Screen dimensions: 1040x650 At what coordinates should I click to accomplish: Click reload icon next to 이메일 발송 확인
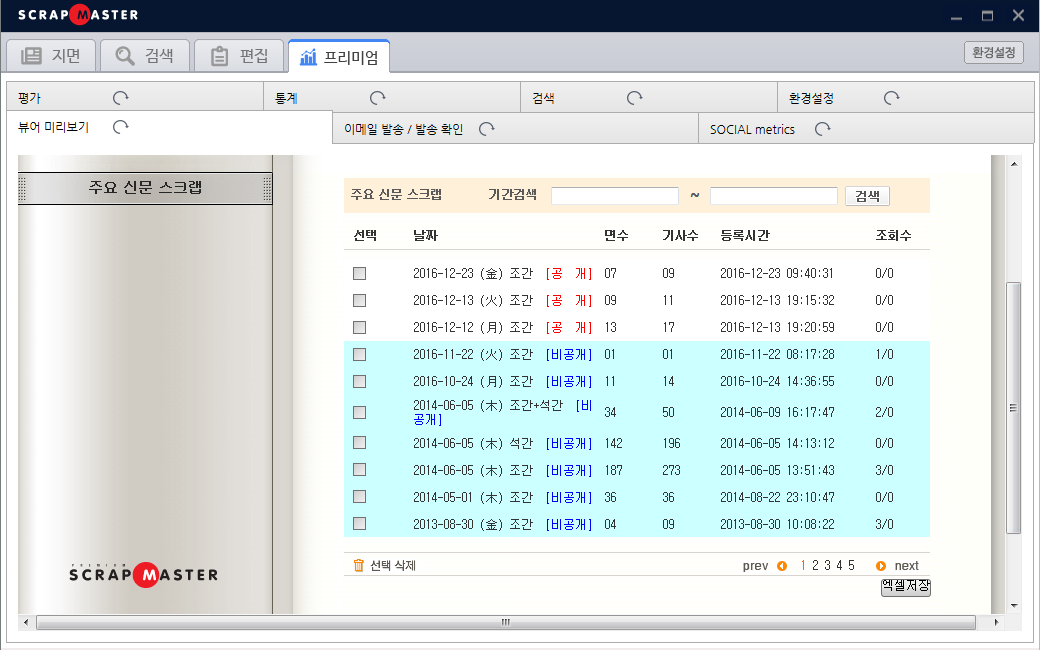tap(487, 129)
